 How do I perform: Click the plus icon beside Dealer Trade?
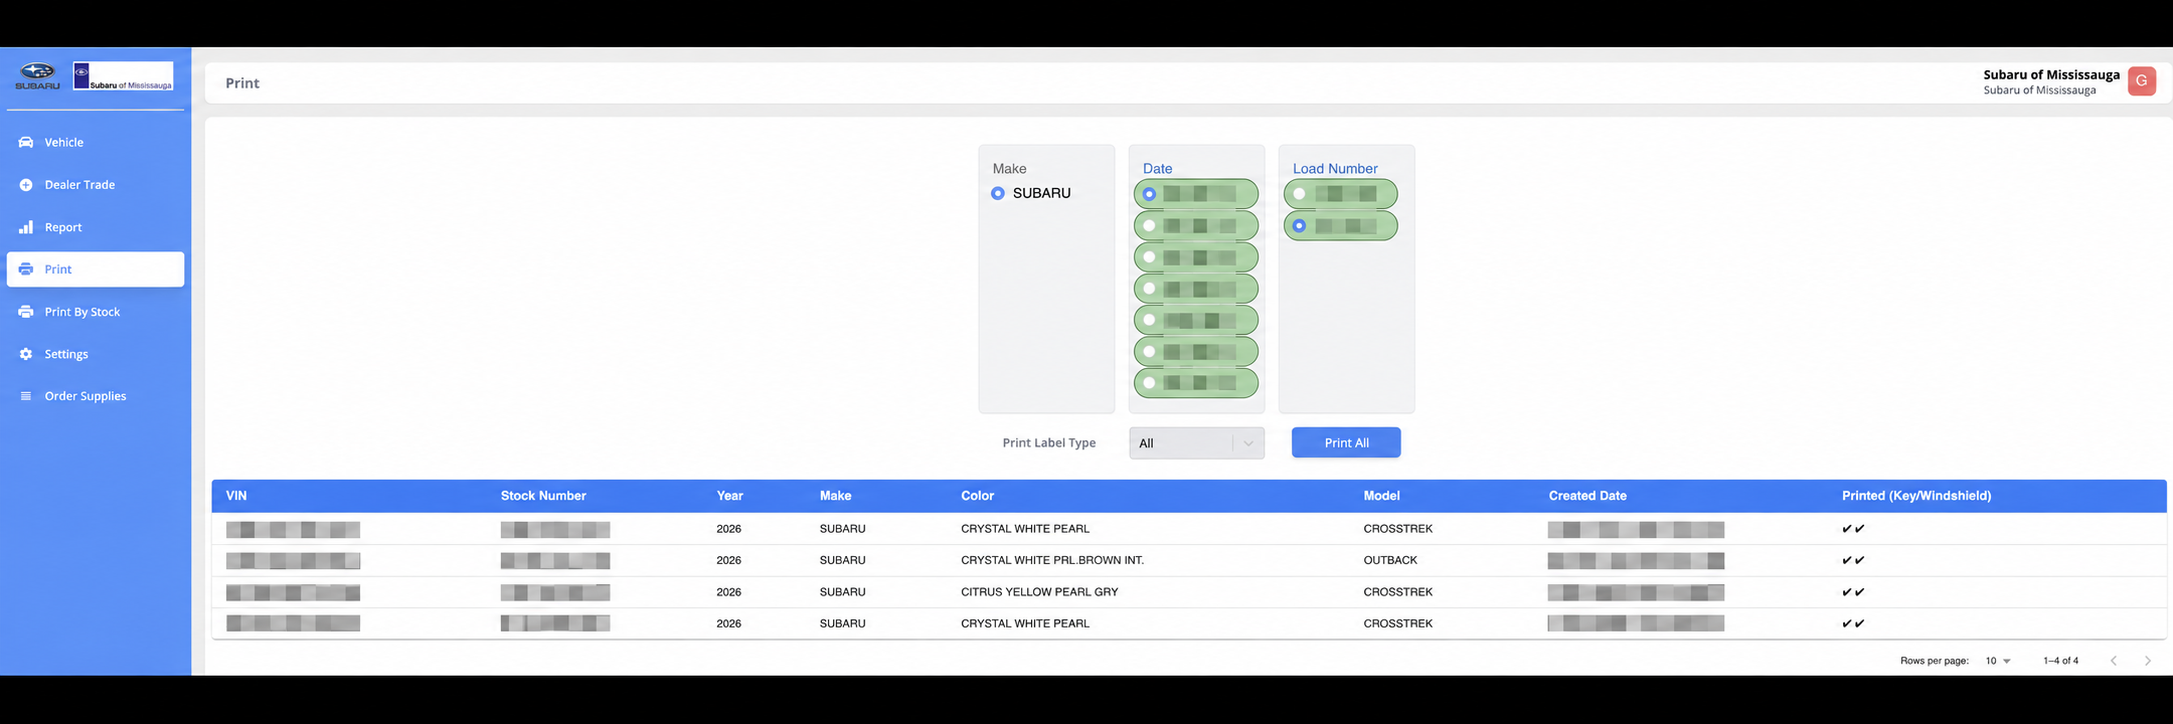click(x=26, y=185)
